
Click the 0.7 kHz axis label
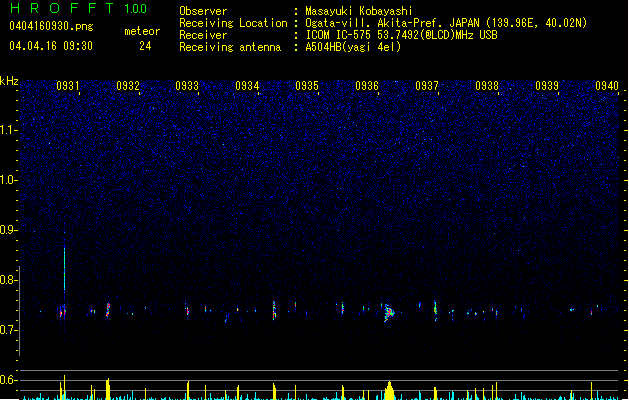coord(9,330)
